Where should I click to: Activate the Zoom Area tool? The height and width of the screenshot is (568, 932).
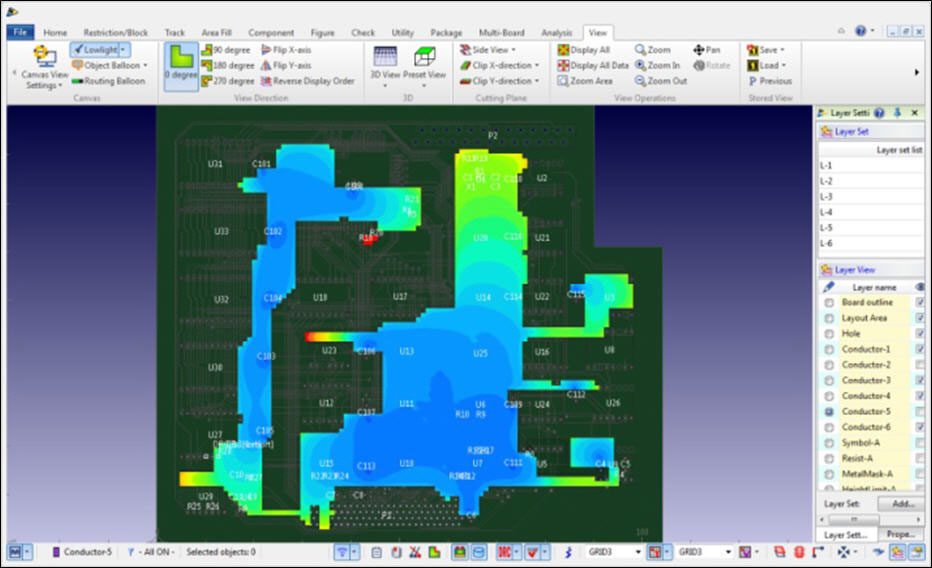tap(585, 81)
